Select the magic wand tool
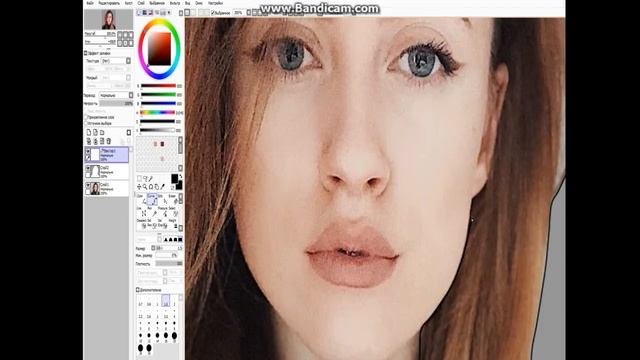This screenshot has height=360, width=640. [151, 179]
